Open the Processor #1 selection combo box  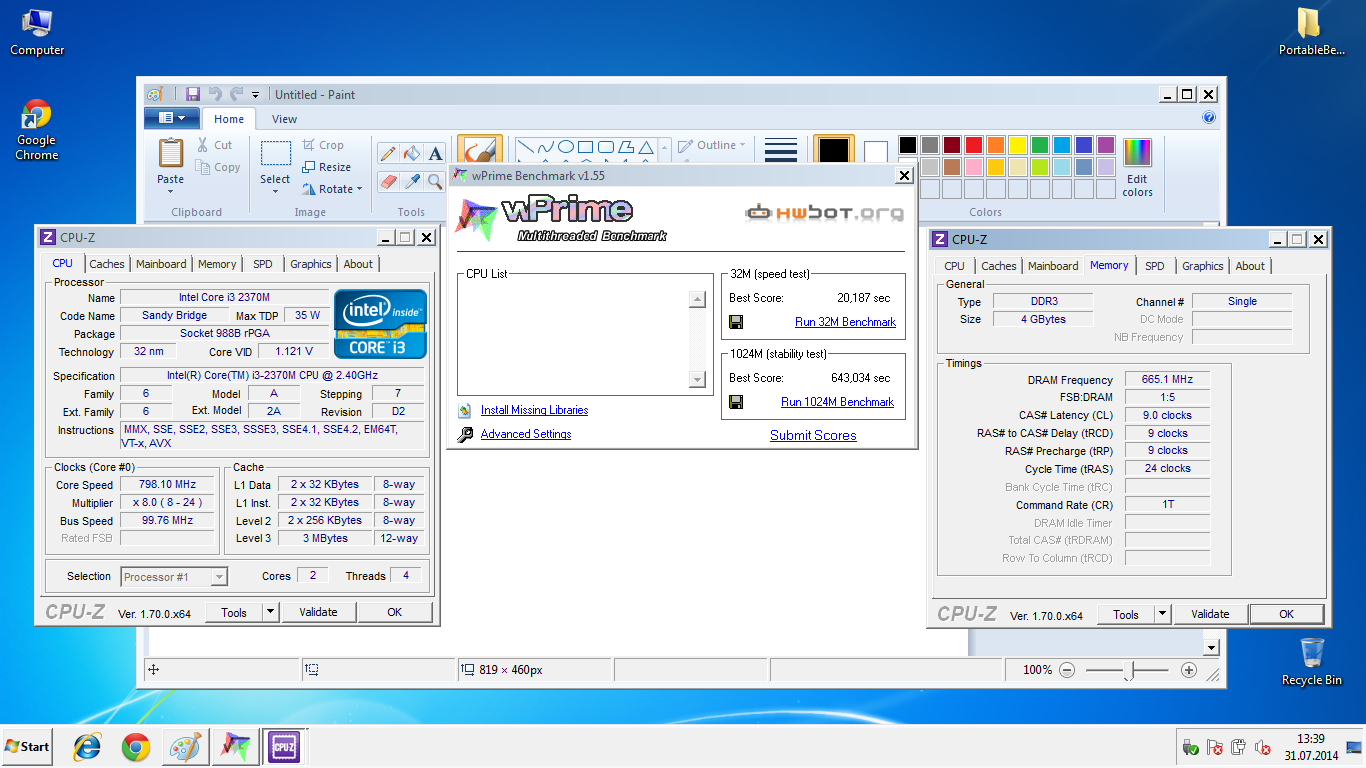175,577
